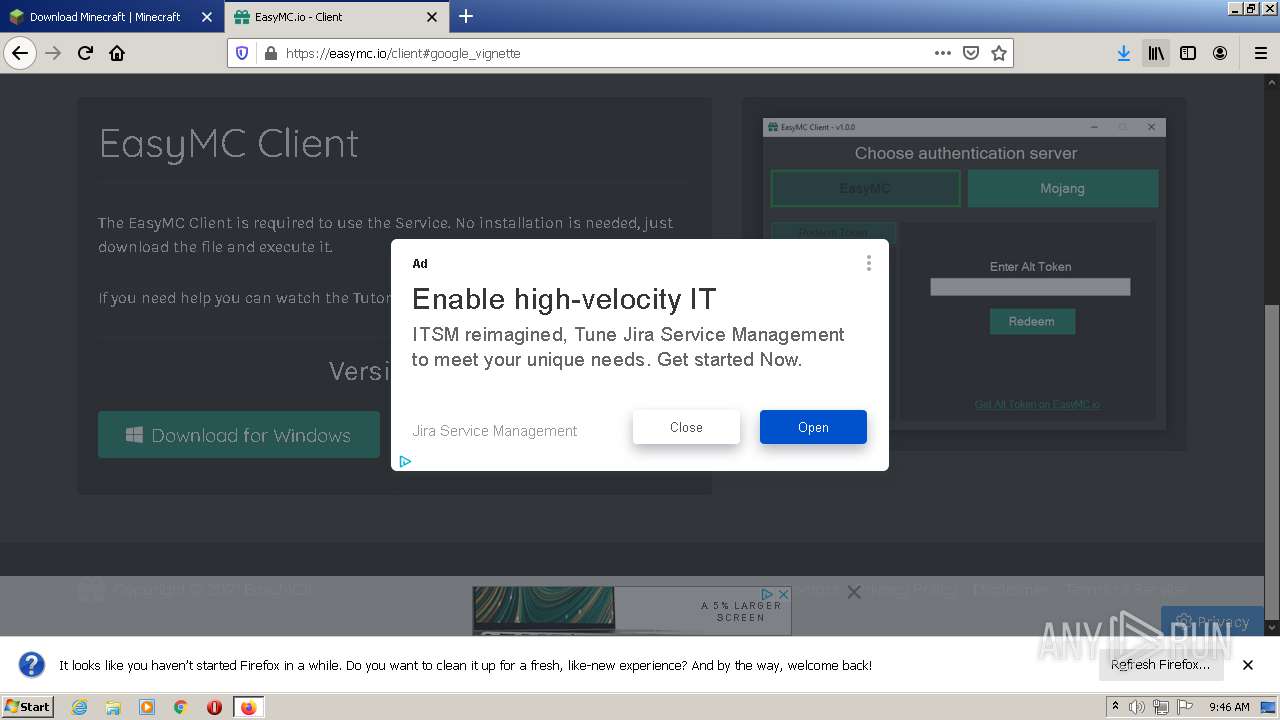Open Library history and bookmarks

(x=1156, y=53)
